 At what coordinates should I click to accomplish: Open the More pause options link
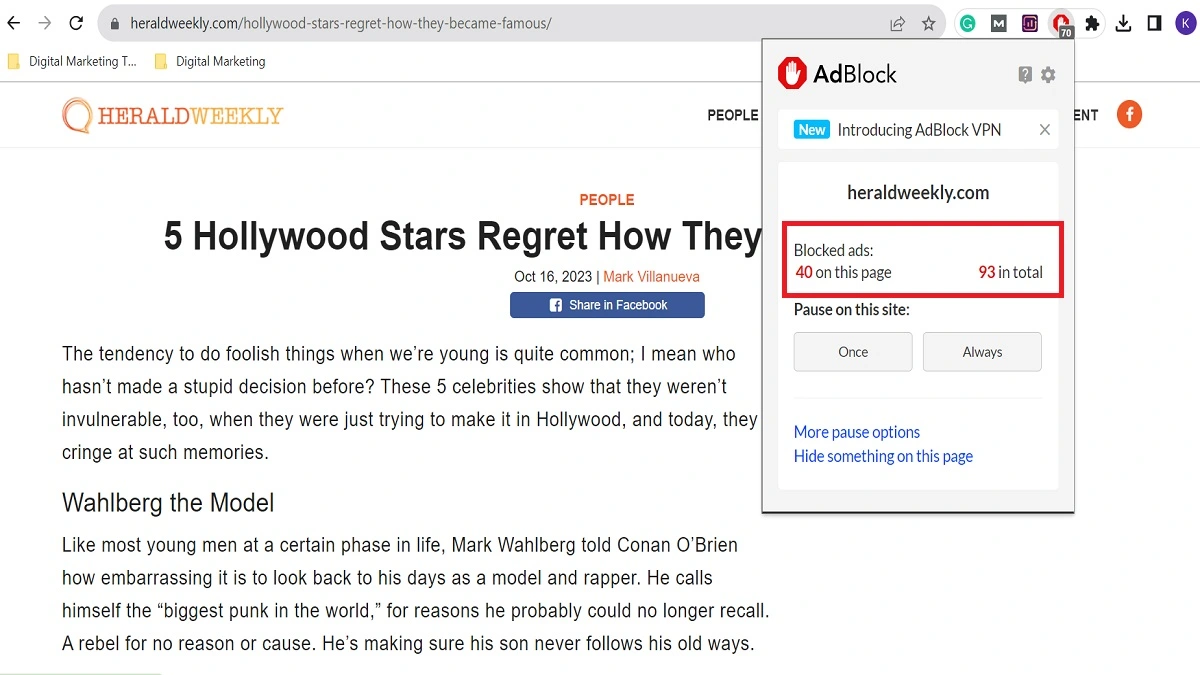[x=857, y=432]
